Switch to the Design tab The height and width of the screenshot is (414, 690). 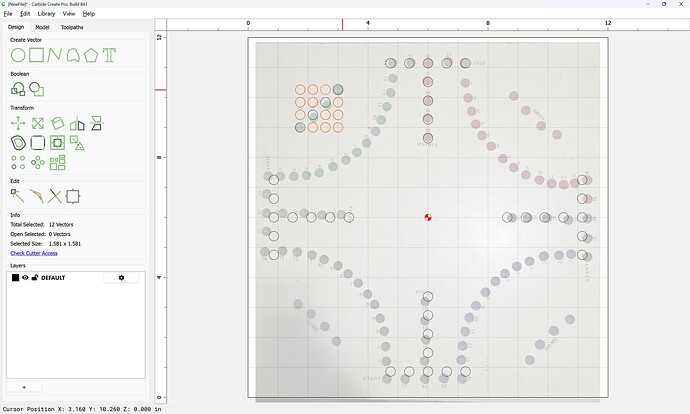[x=16, y=27]
